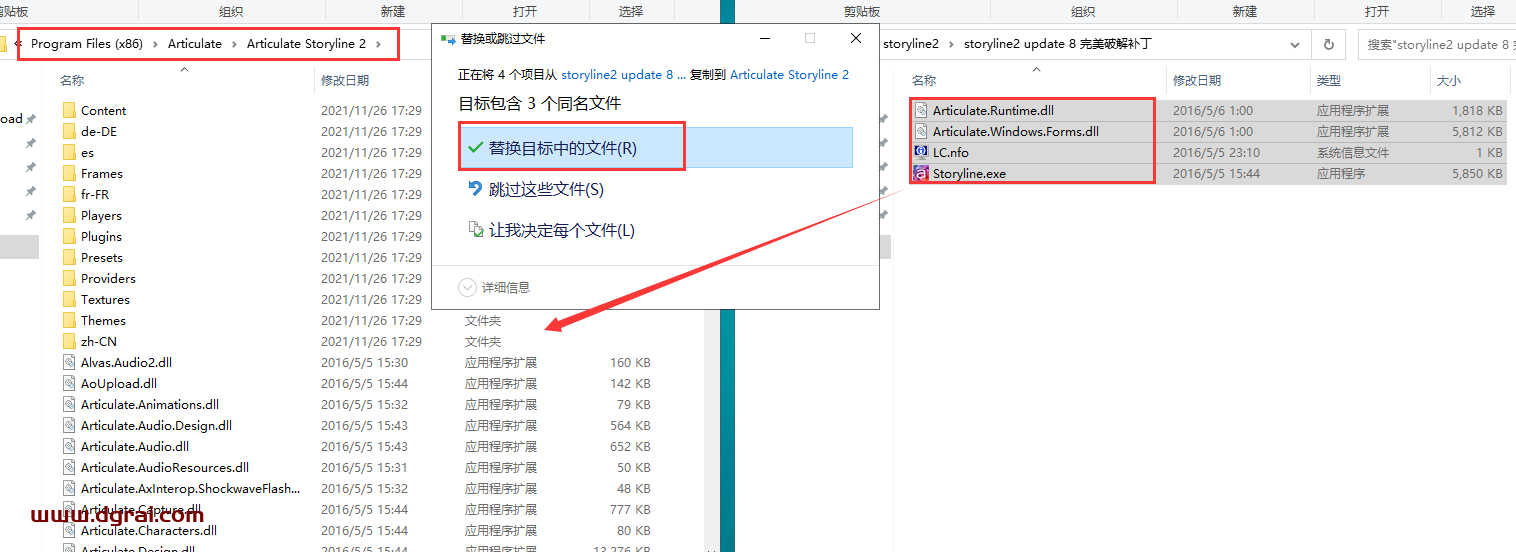This screenshot has width=1516, height=552.
Task: Click the de-DE folder icon
Action: [x=69, y=131]
